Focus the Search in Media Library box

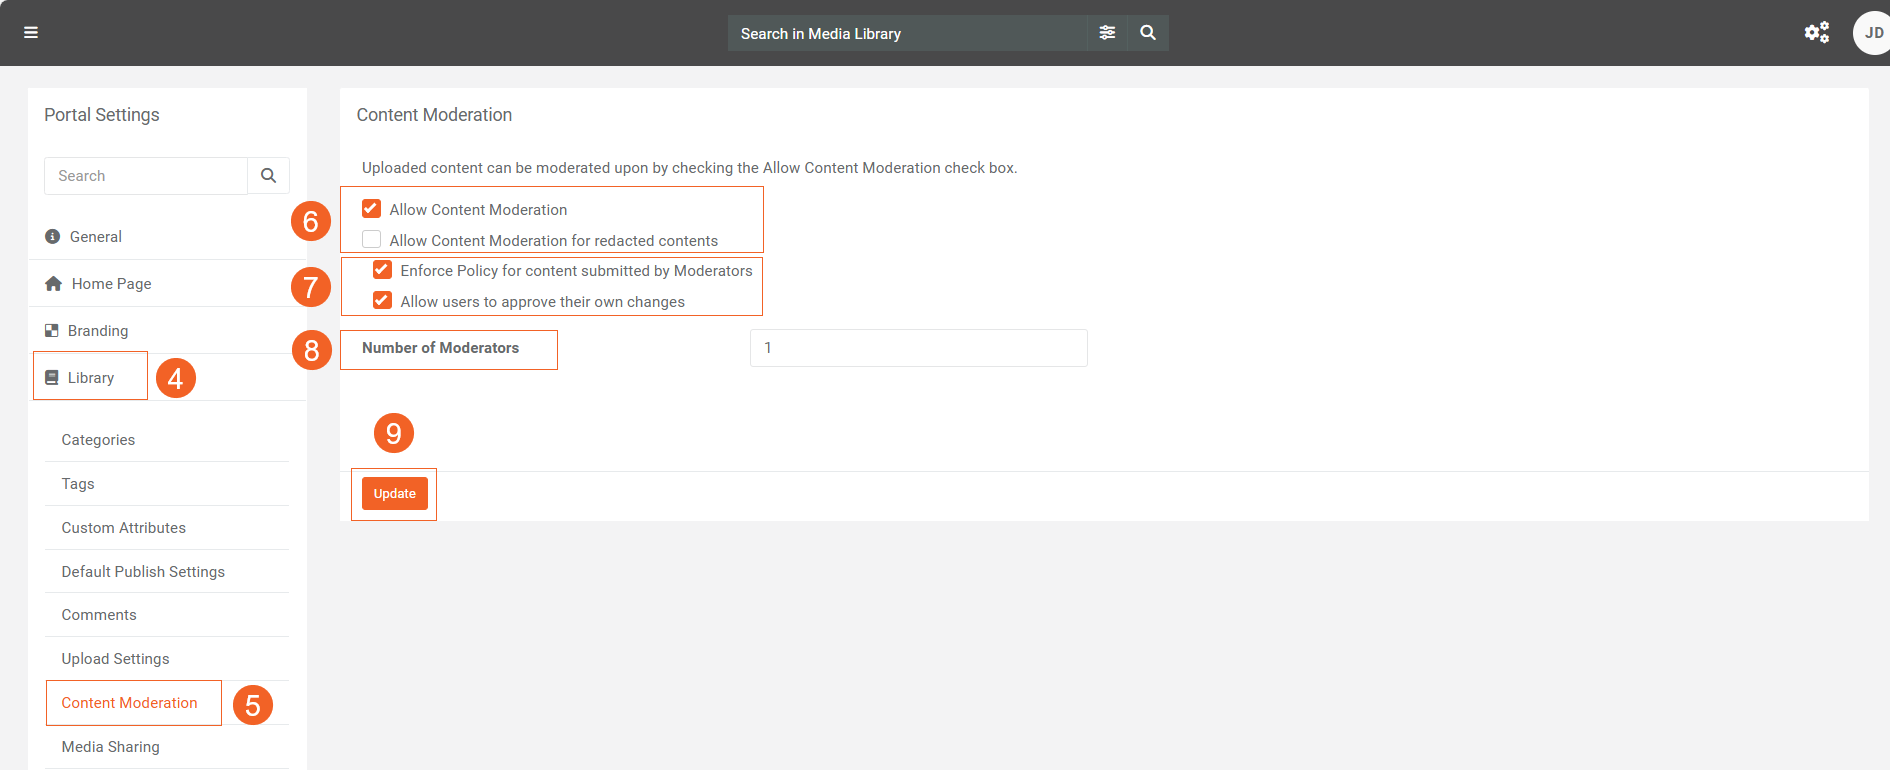point(906,34)
